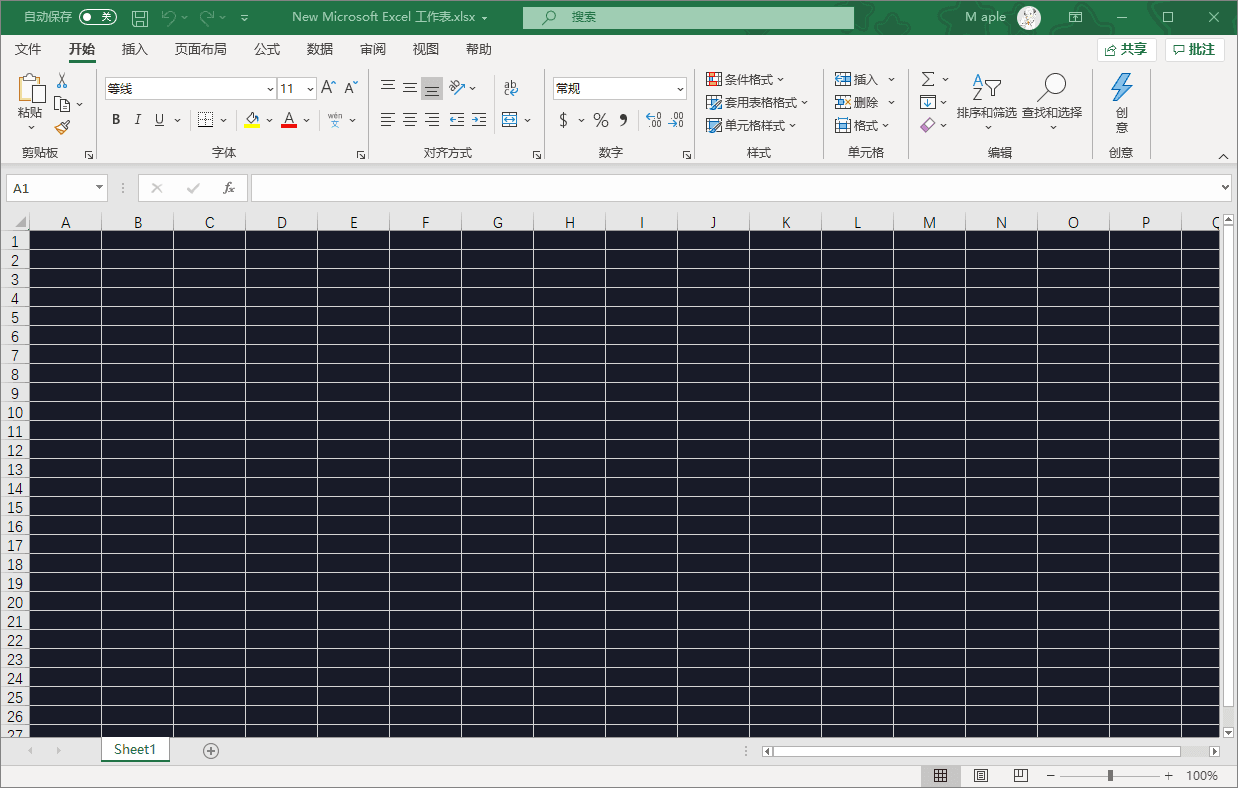
Task: Apply percent style format
Action: click(x=601, y=120)
